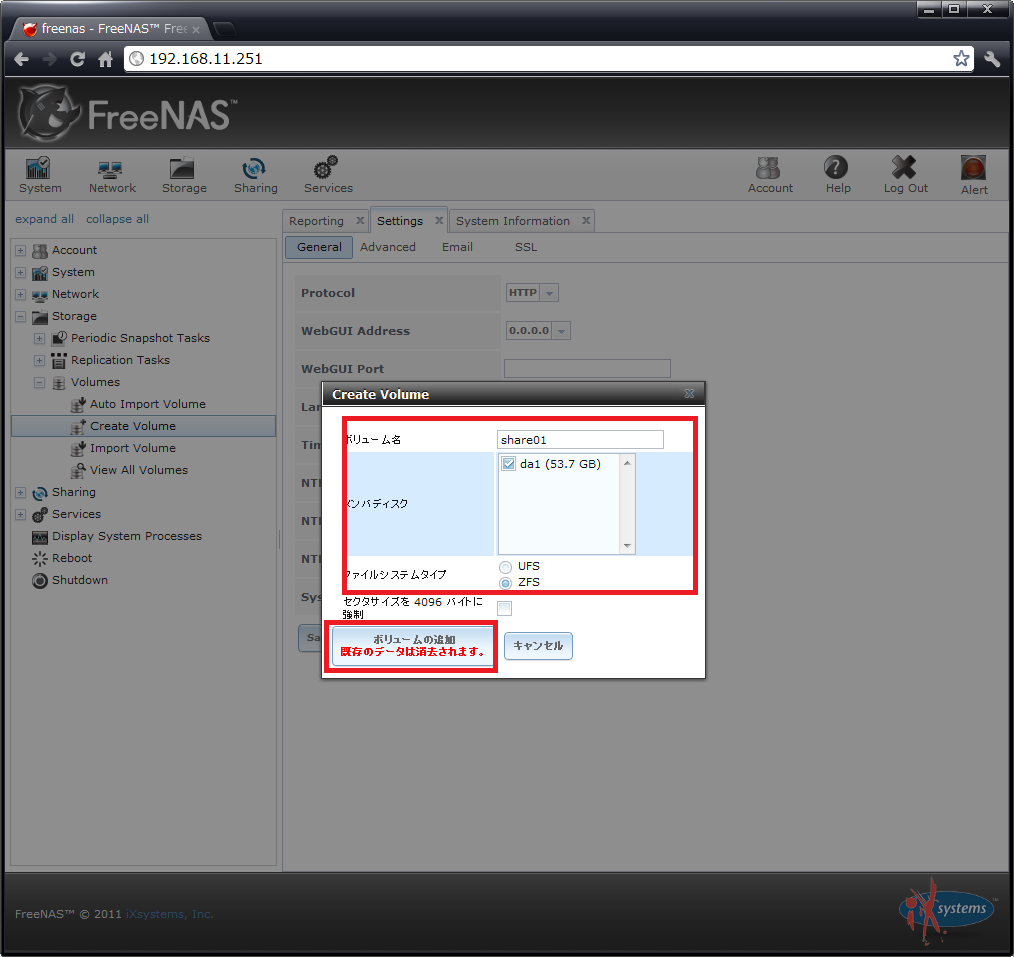The width and height of the screenshot is (1014, 957).
Task: Click disk list scrollbar down arrow
Action: coord(627,546)
